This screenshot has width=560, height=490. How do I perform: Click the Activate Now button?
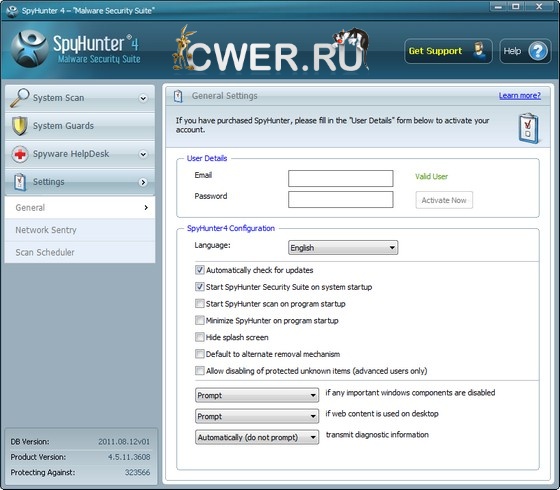(444, 200)
